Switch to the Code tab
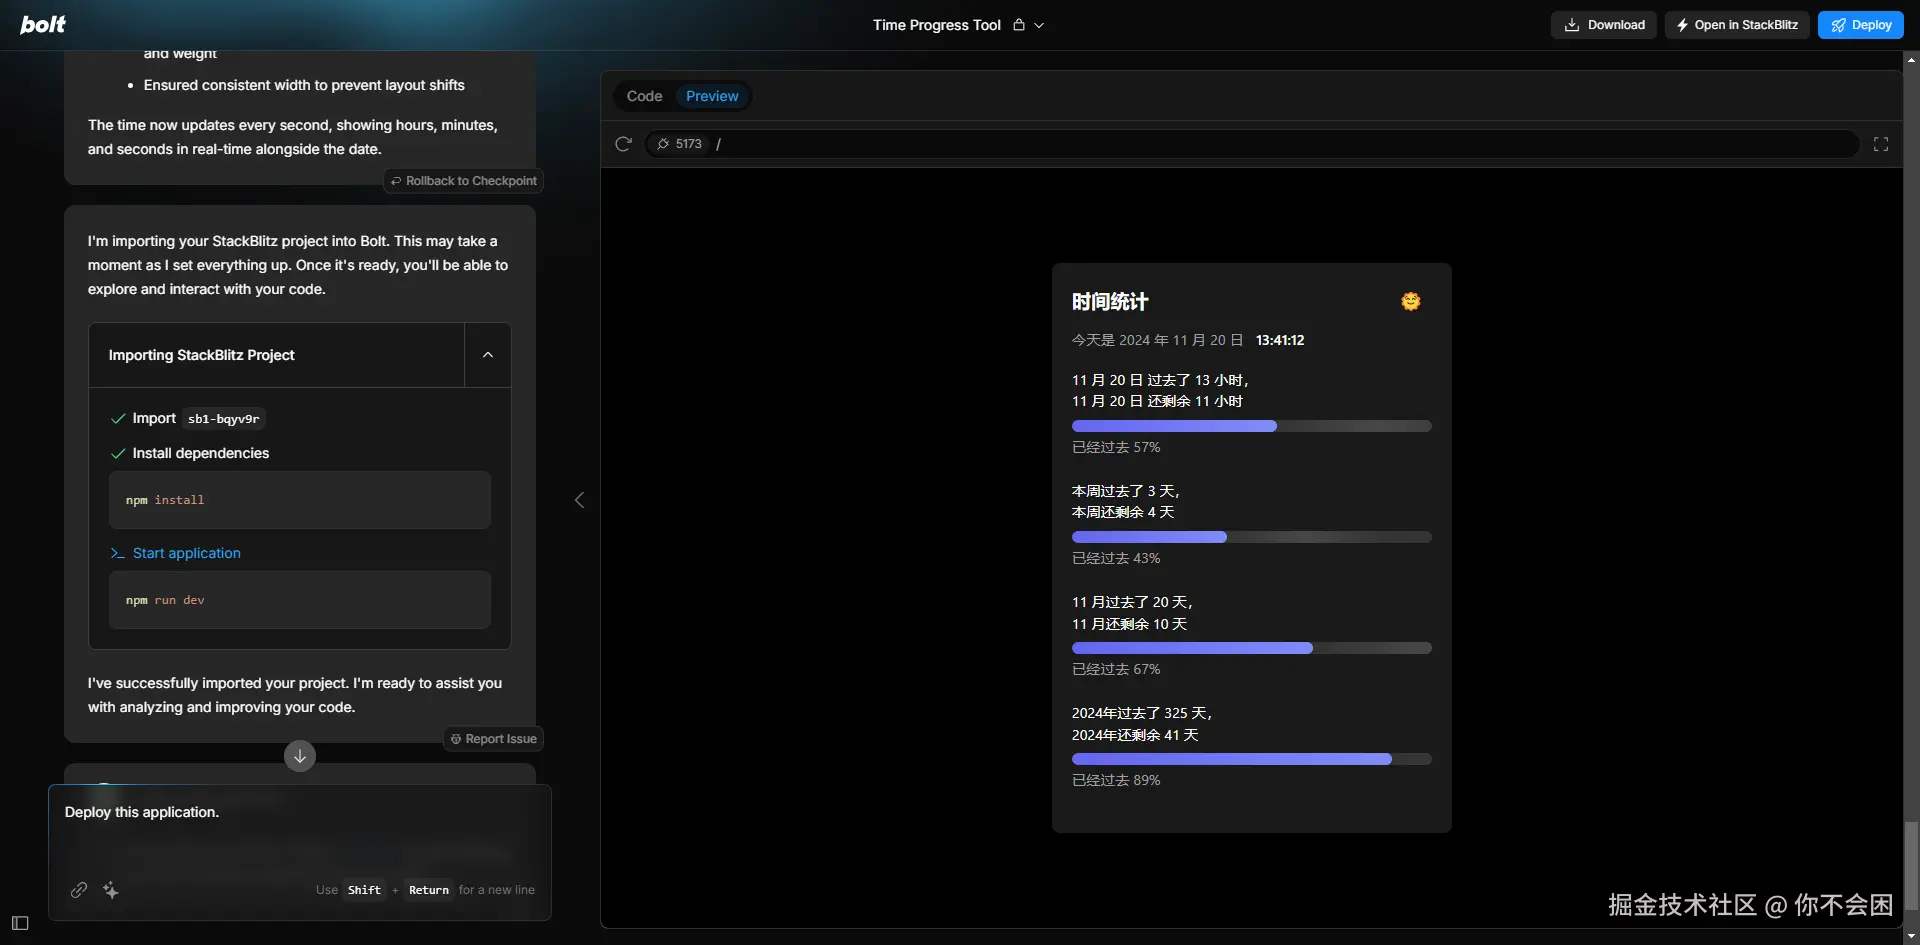Image resolution: width=1920 pixels, height=945 pixels. (644, 96)
